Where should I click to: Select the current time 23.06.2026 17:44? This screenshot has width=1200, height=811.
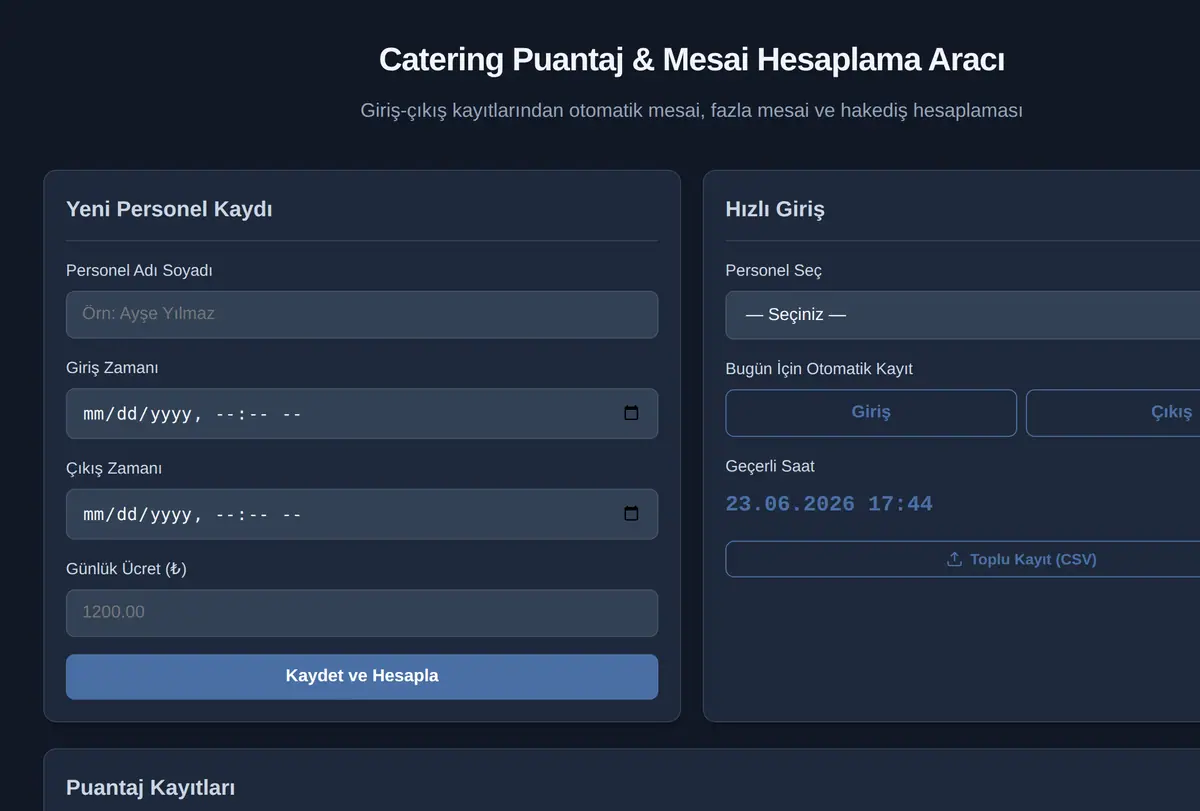tap(829, 504)
